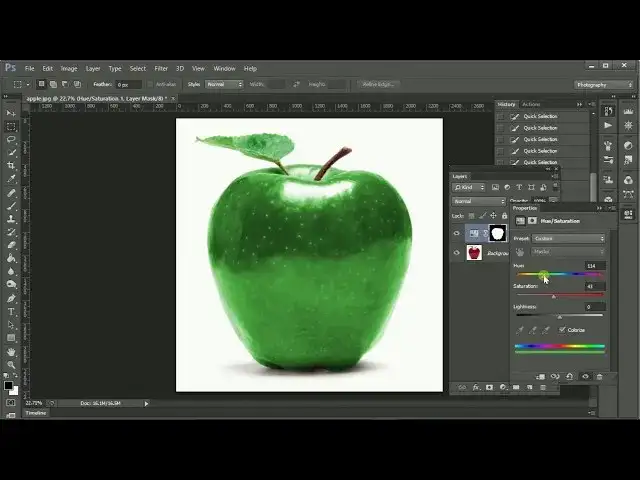Select the Clone Stamp tool
This screenshot has width=640, height=480.
coord(11,219)
